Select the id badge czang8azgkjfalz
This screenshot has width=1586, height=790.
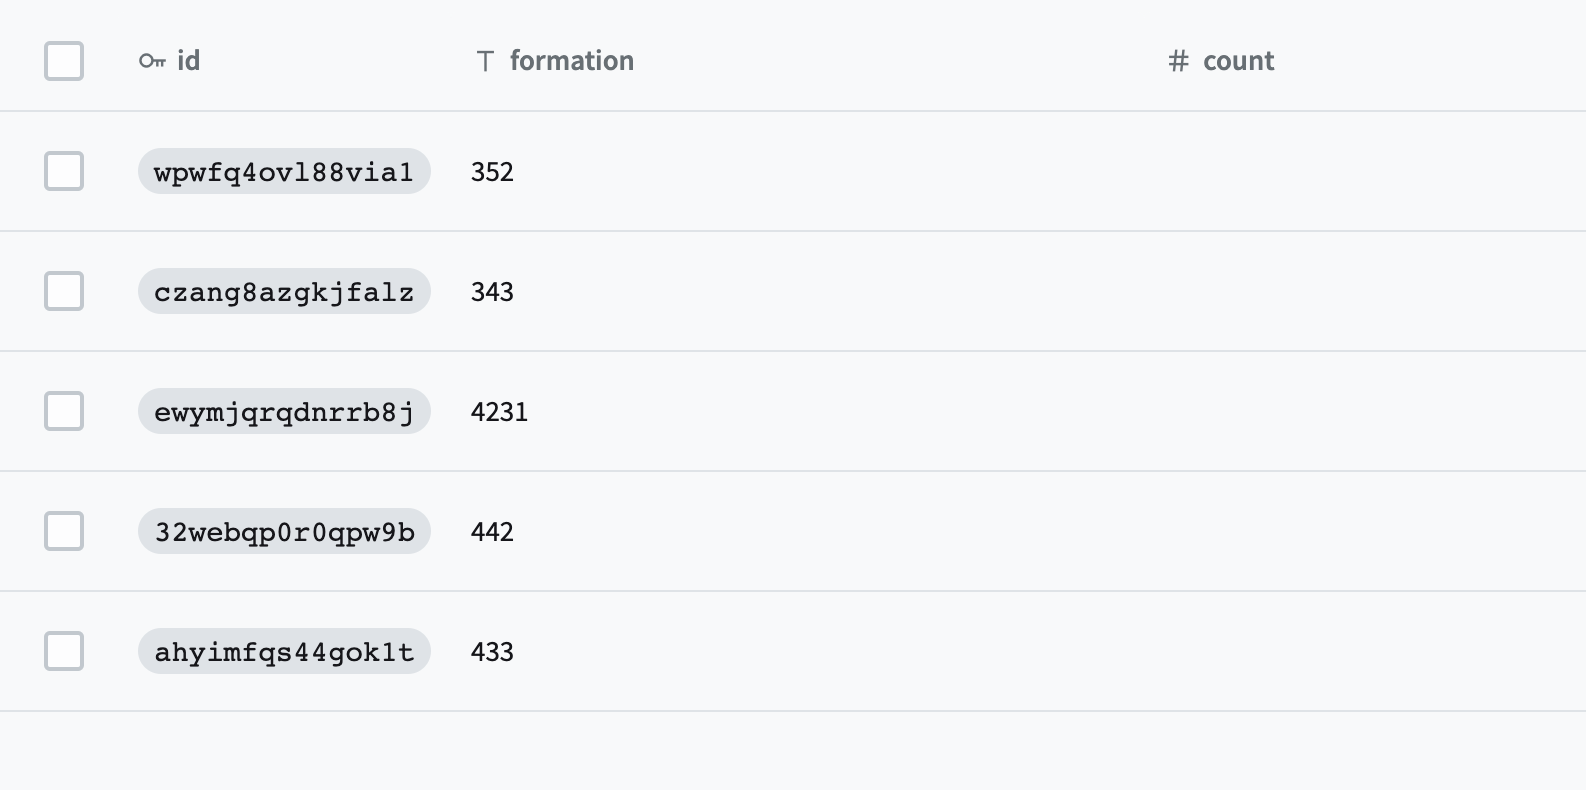pos(283,291)
